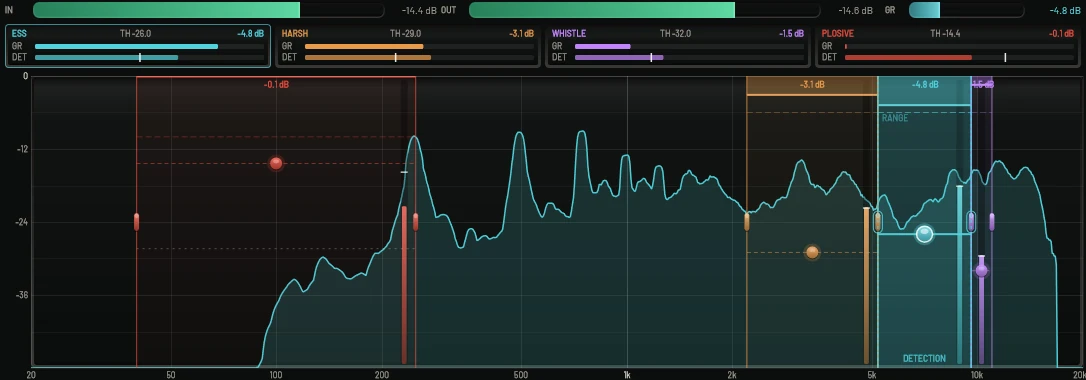Click the WHISTLE threshold value TH -32.0
Viewport: 1086px width, 380px height.
coord(675,33)
